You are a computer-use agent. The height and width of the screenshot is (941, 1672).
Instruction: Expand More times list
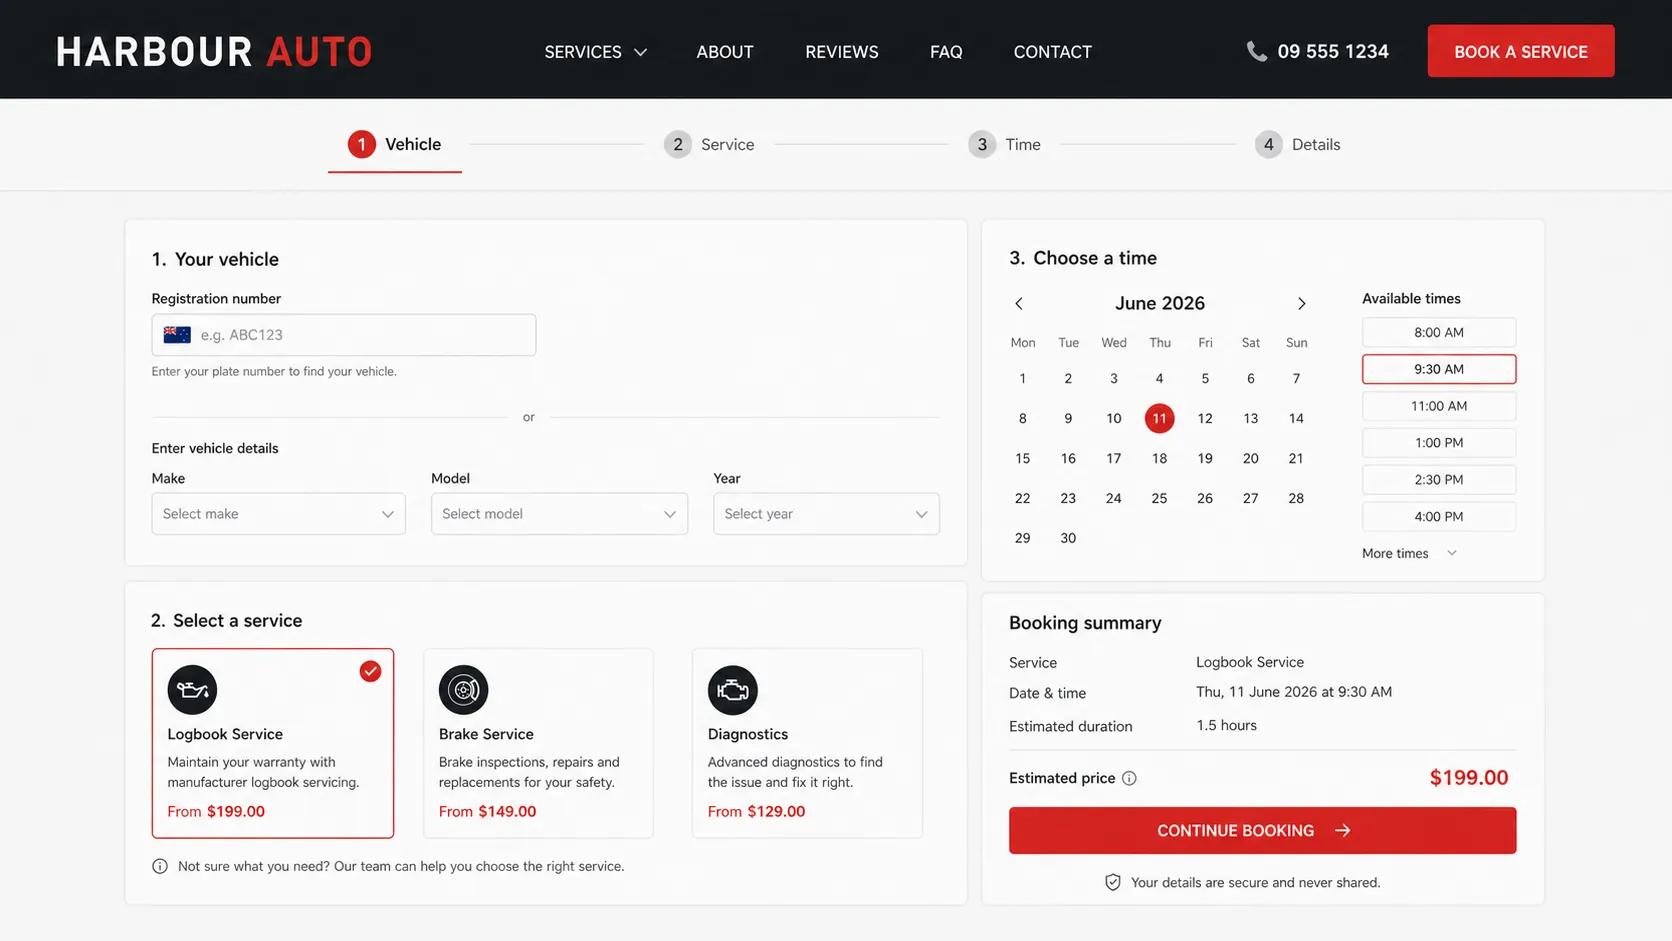click(x=1409, y=553)
